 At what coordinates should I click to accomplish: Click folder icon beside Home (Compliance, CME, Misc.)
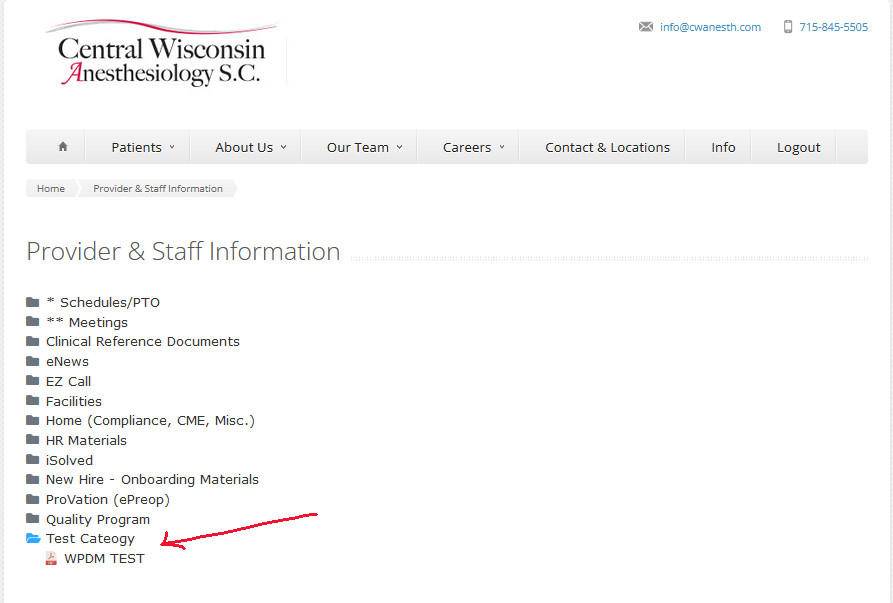32,420
